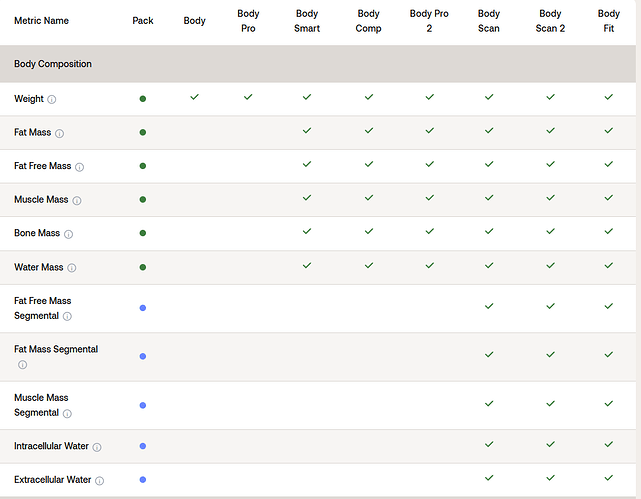The width and height of the screenshot is (641, 499).
Task: Open the info icon for Fat Free Mass Segmental
Action: tap(67, 316)
